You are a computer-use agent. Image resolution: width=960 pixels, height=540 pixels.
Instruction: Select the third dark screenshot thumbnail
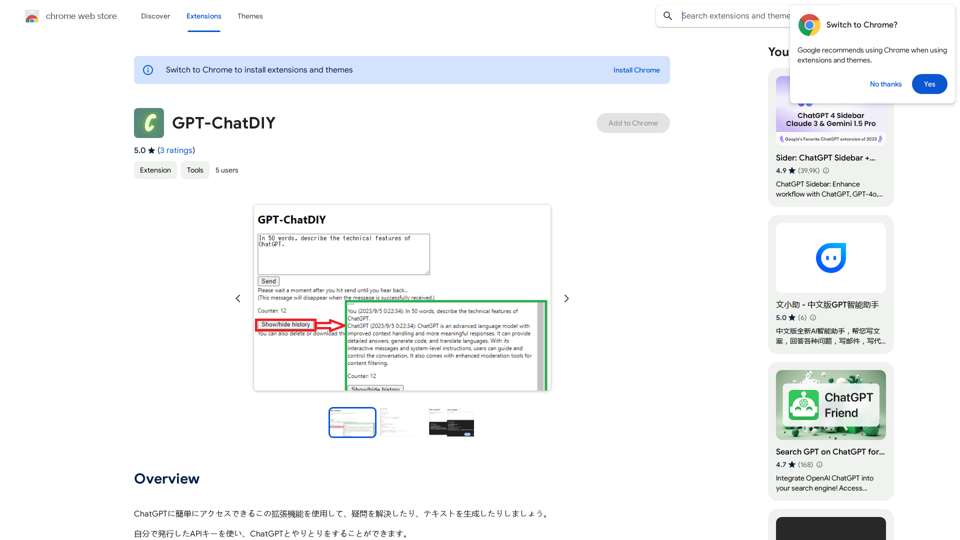click(x=451, y=422)
